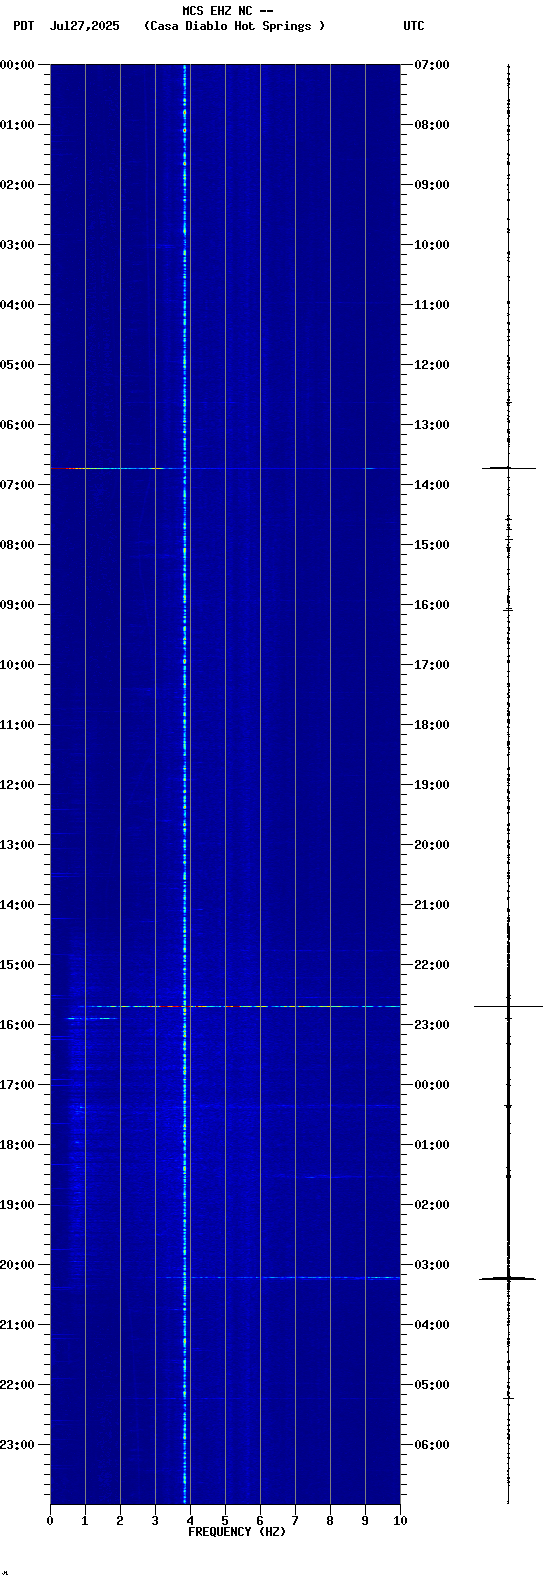
Task: Select the 14:00 PDT time label
Action: point(18,904)
